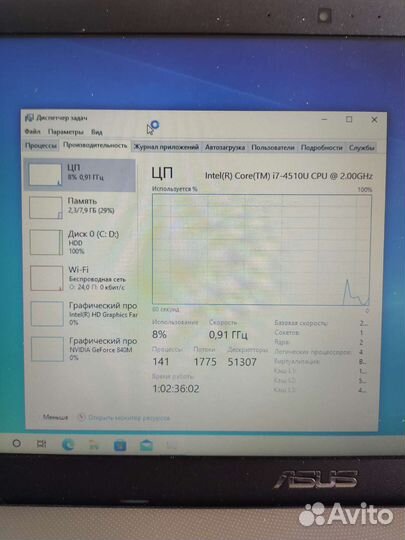Click the 51307 descriptors value
405x540 pixels.
point(242,362)
